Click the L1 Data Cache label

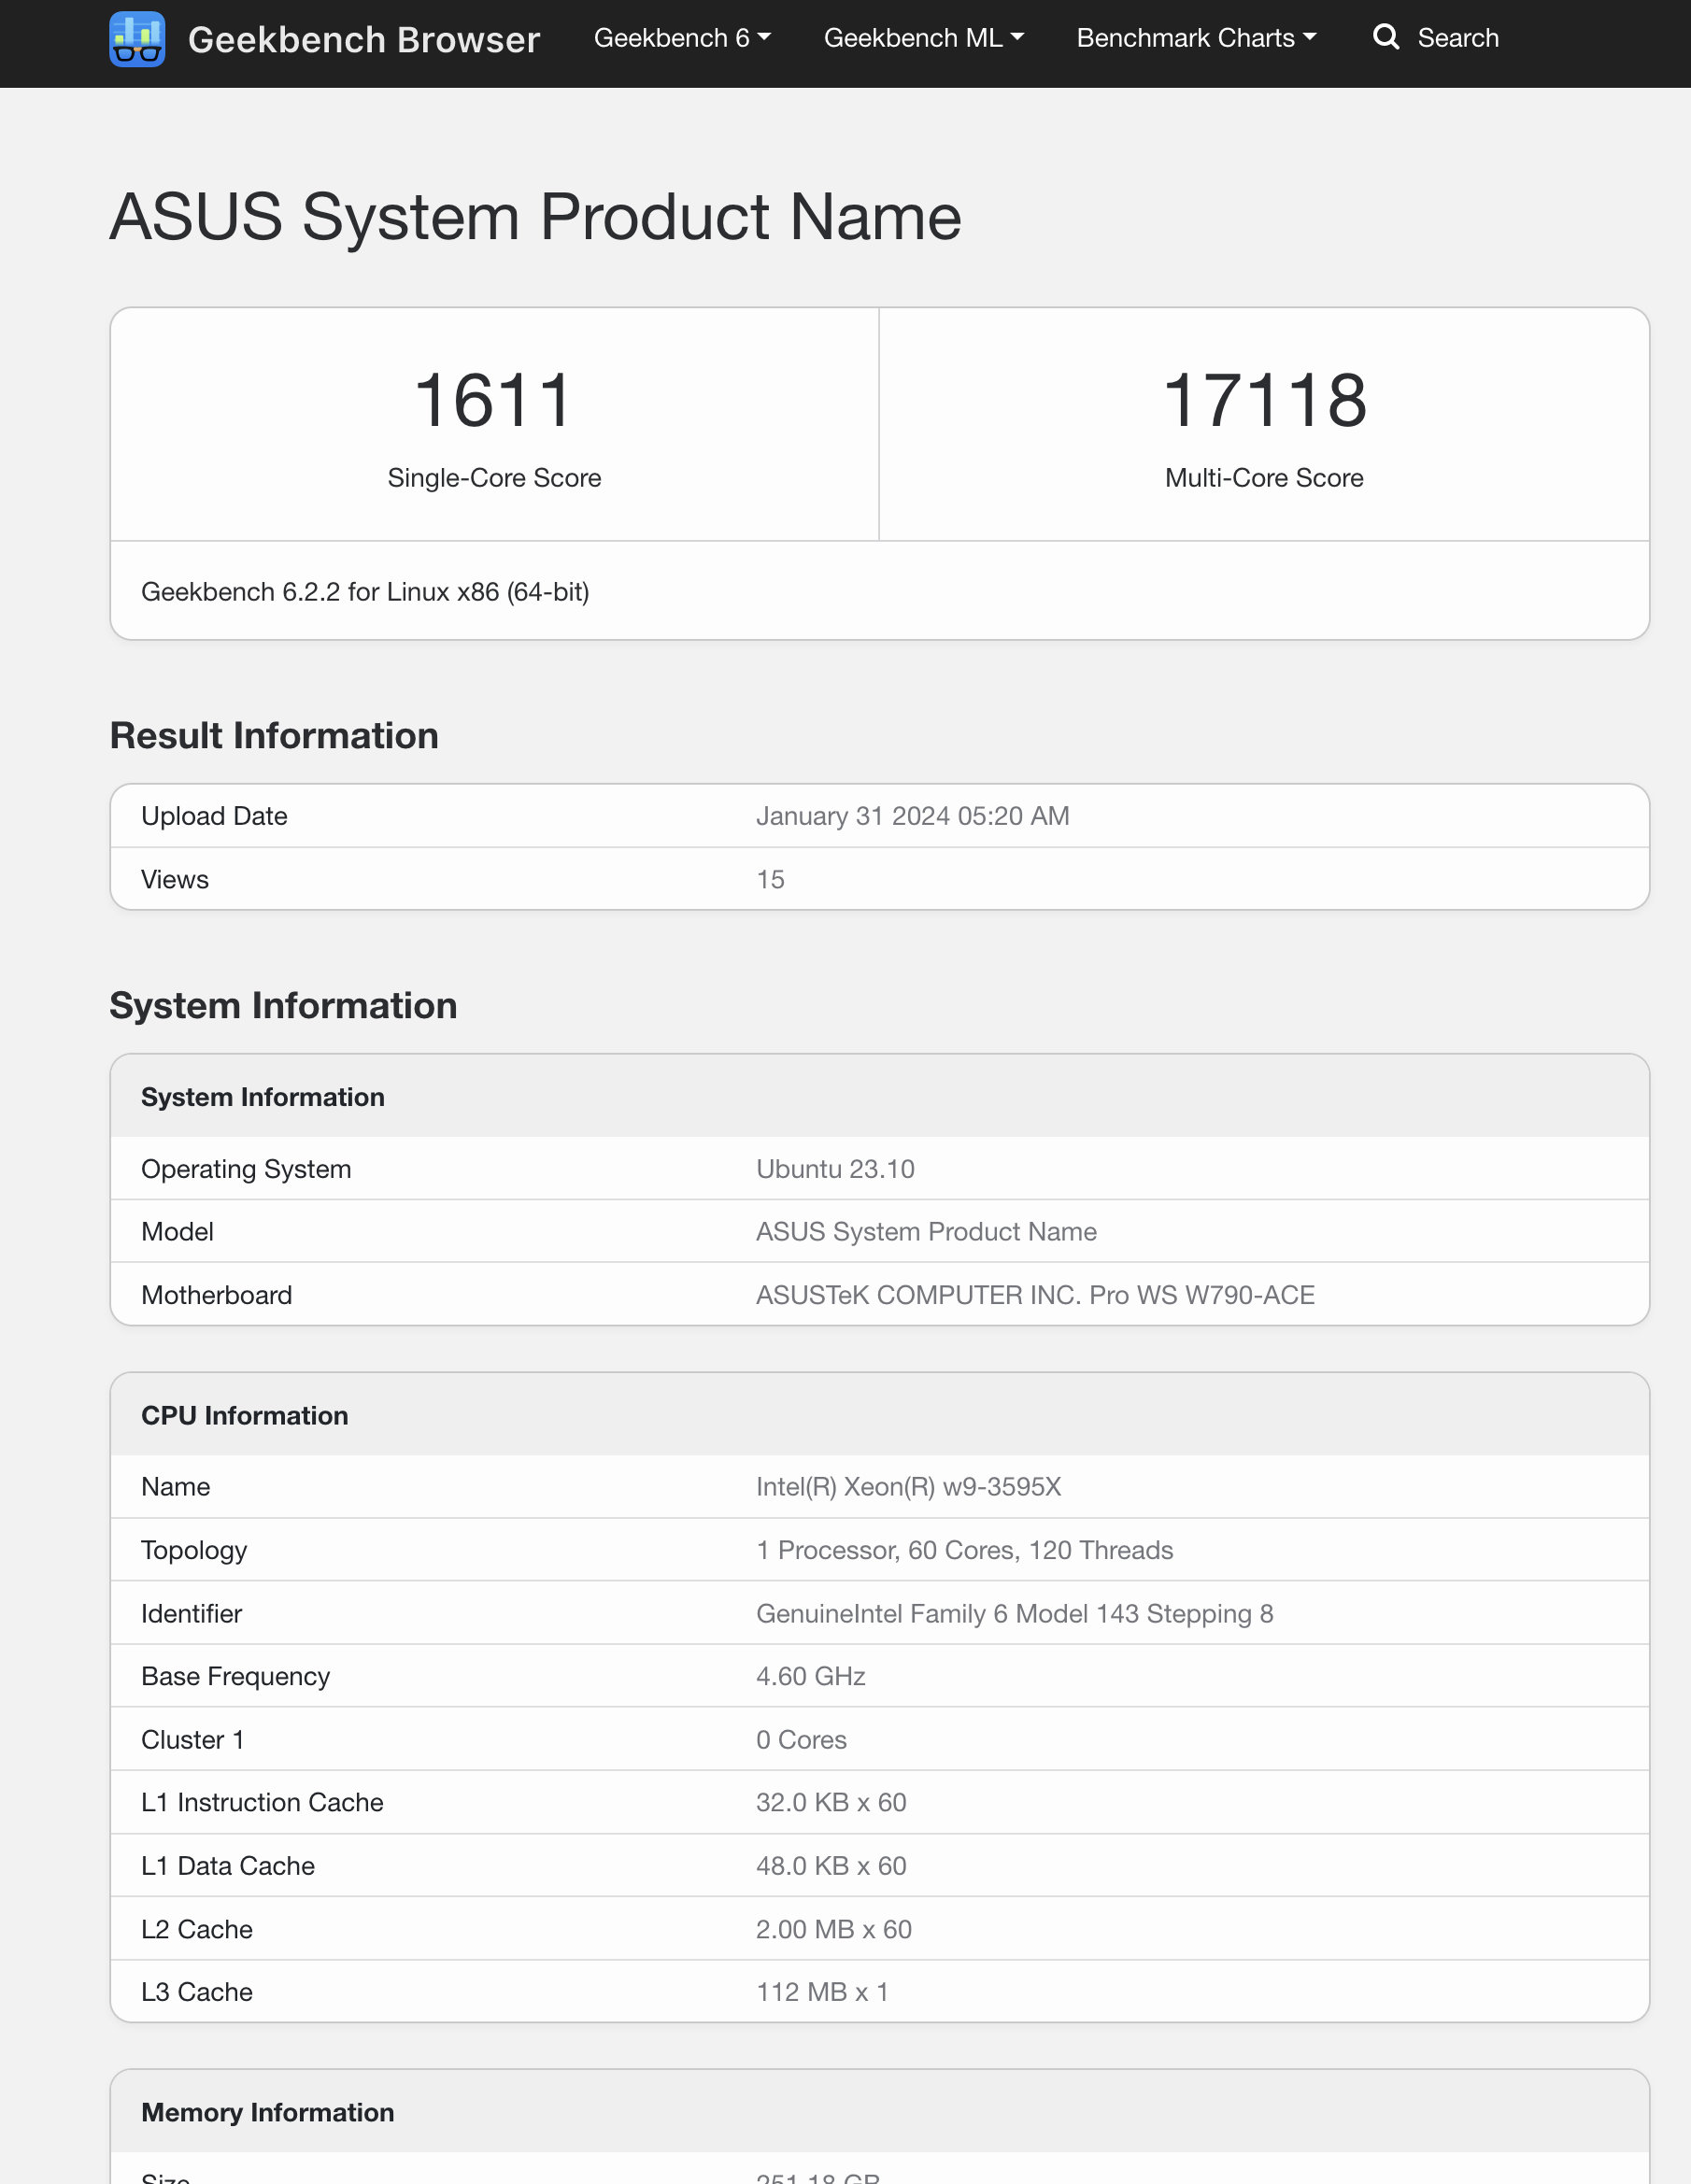(228, 1866)
